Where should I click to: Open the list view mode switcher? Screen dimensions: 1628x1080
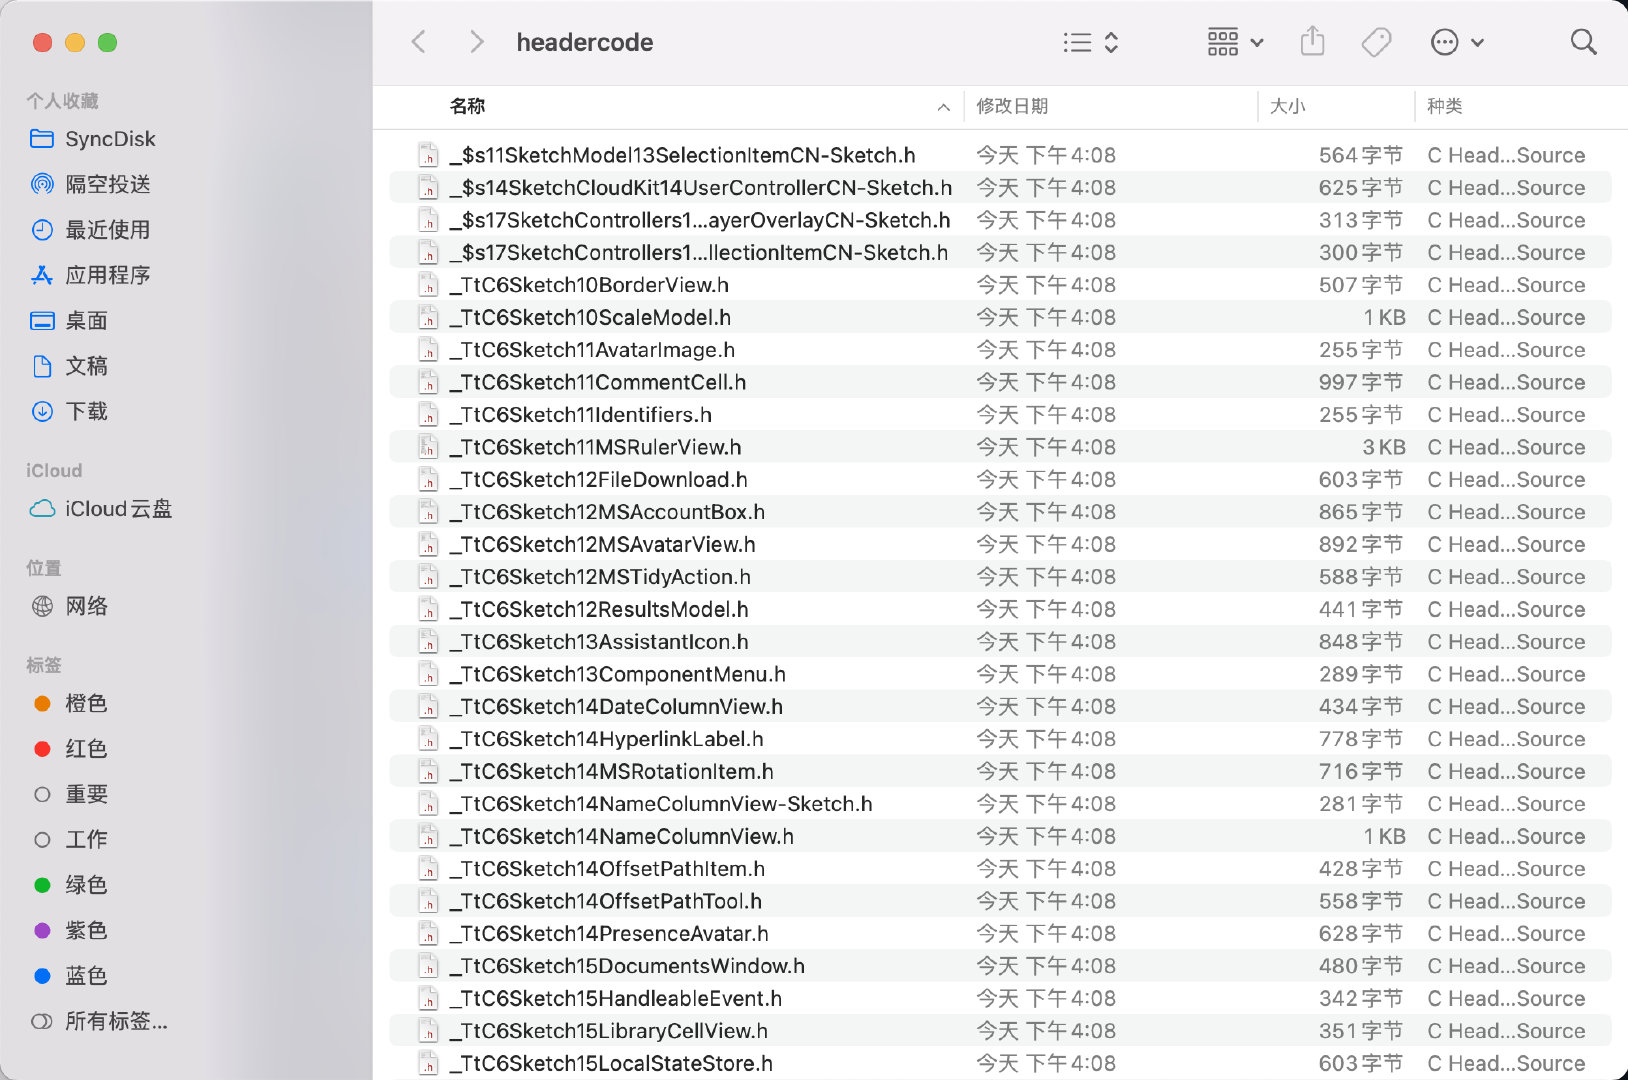(x=1090, y=42)
